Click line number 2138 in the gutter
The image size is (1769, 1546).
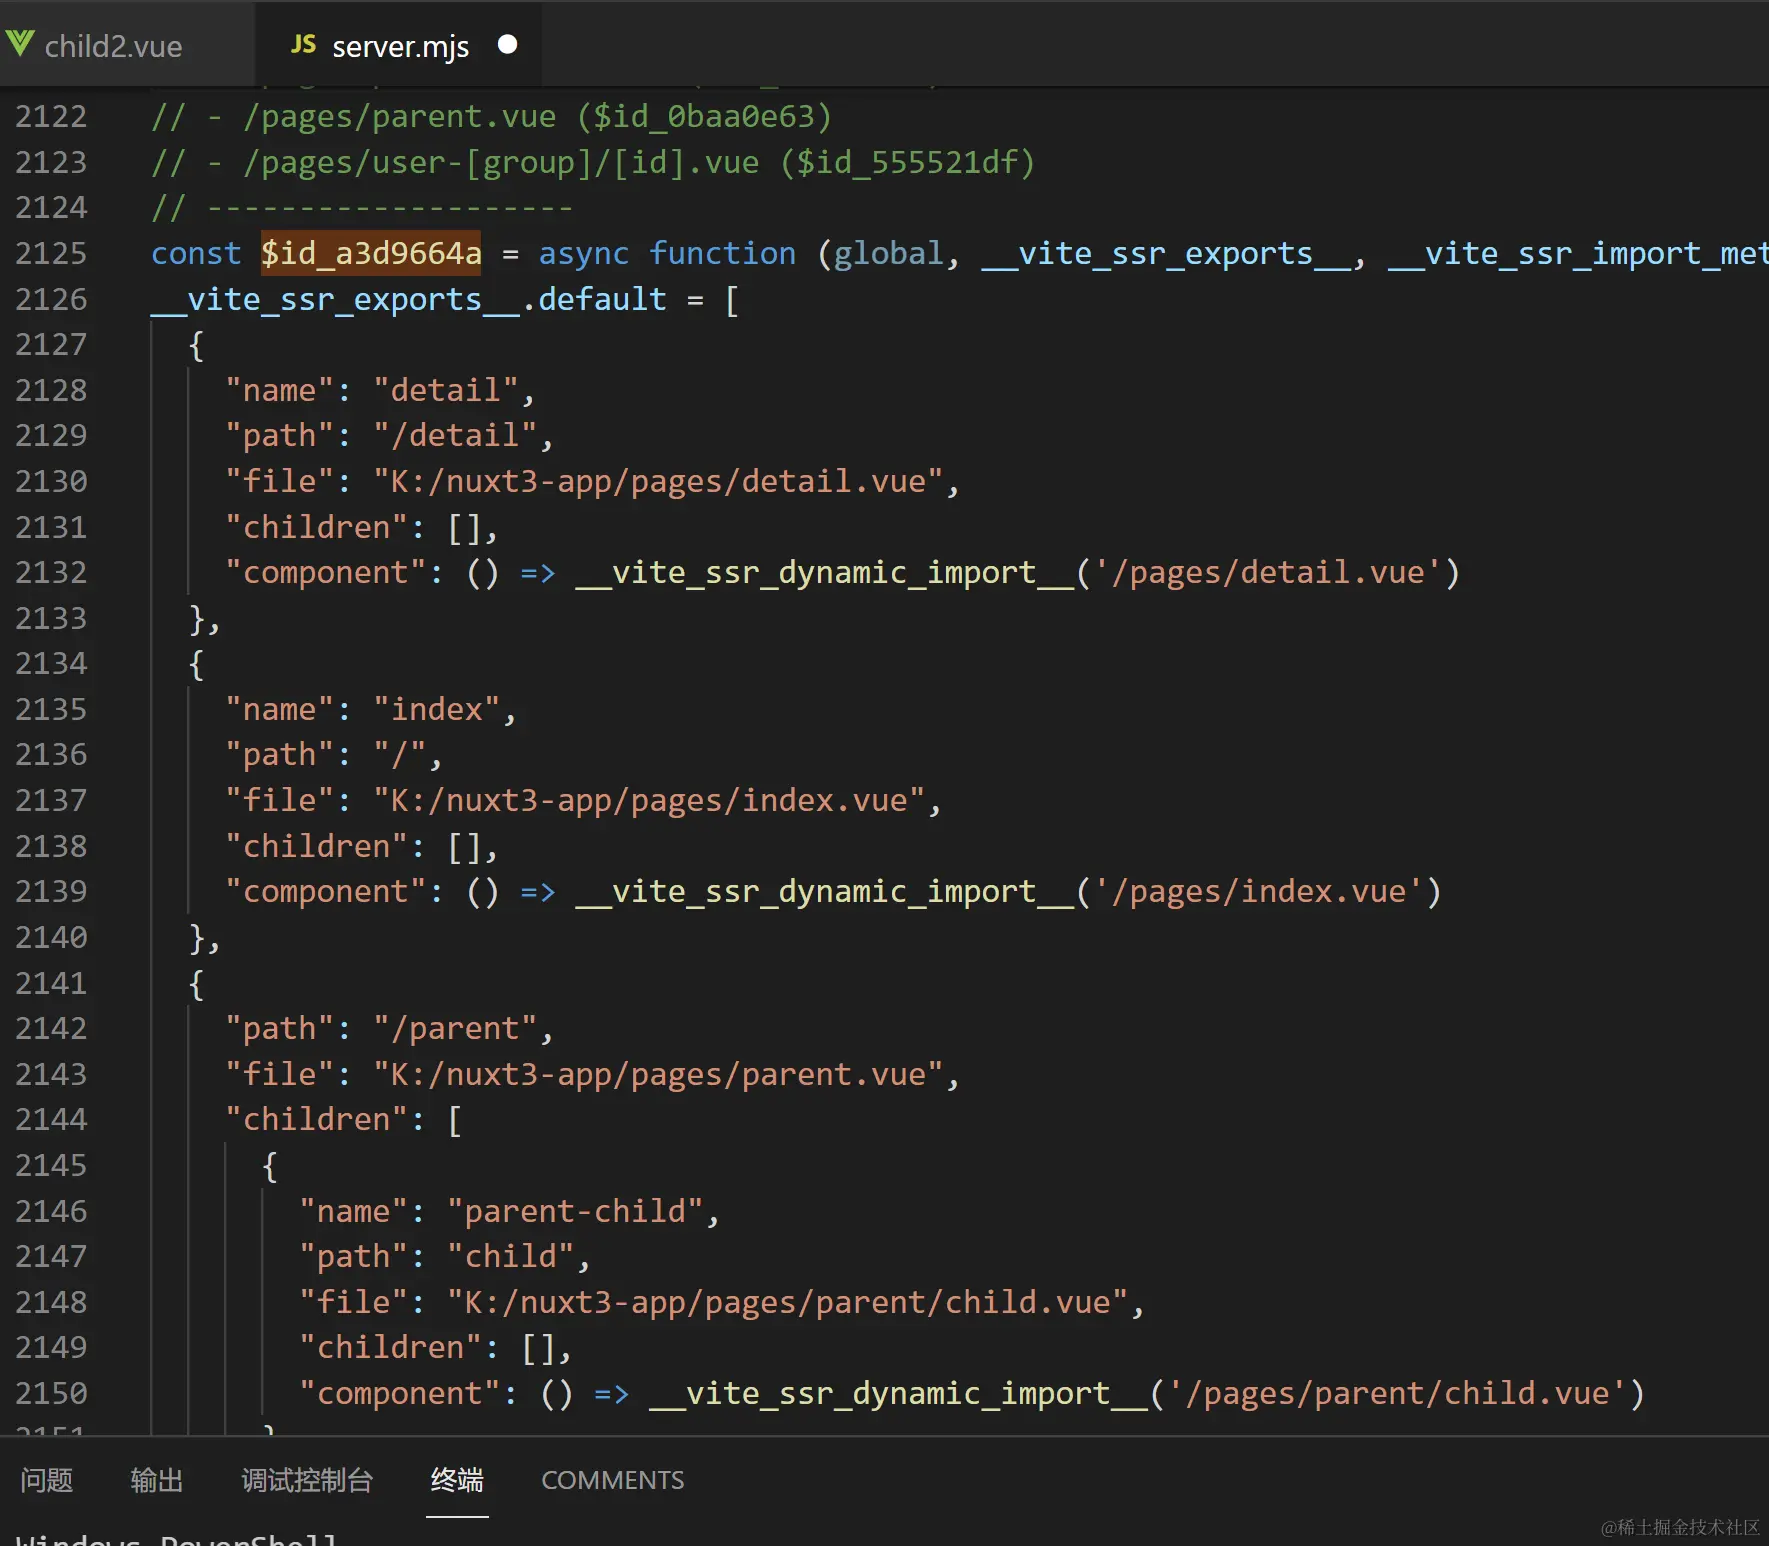pos(51,847)
